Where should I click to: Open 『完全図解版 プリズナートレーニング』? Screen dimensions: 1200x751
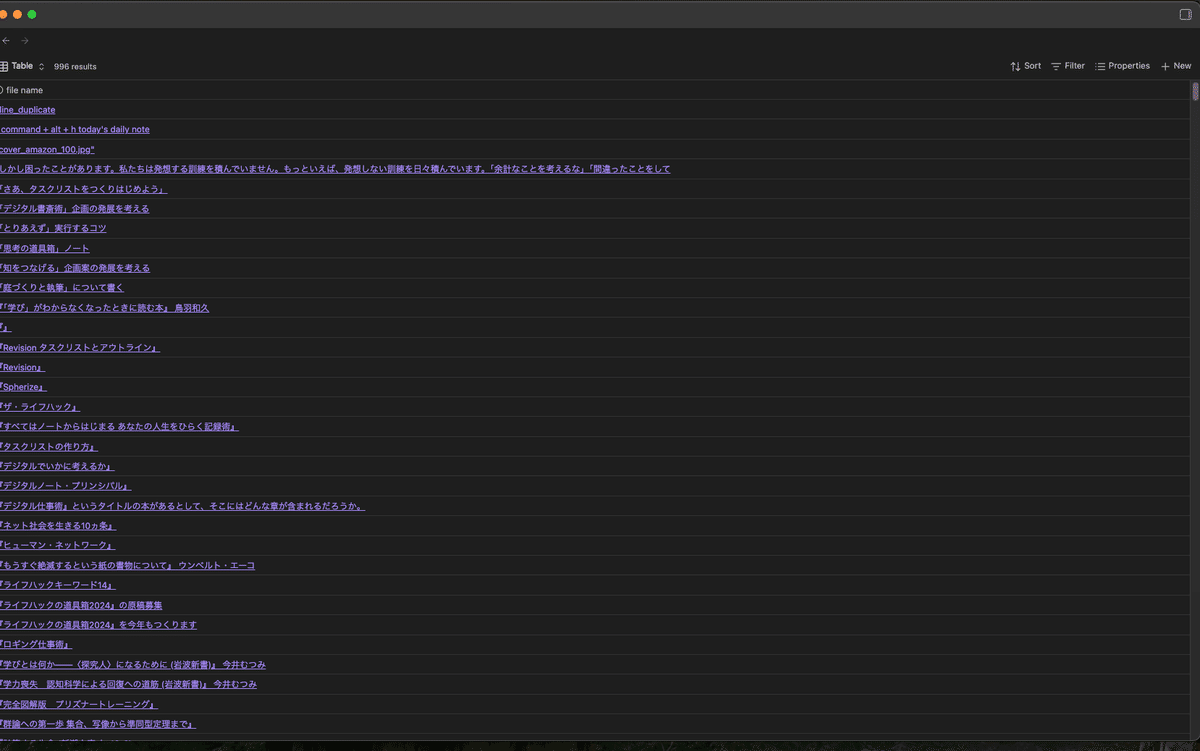pyautogui.click(x=79, y=705)
